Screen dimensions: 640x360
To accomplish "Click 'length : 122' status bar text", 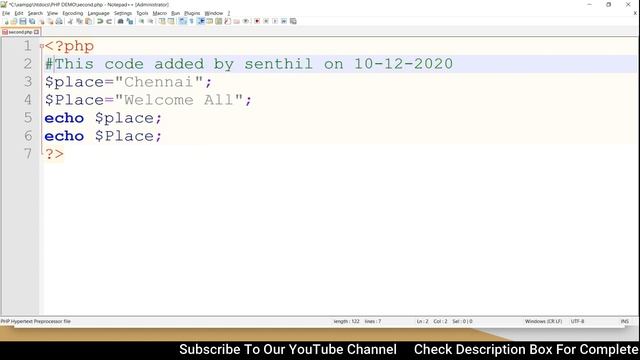I will 347,322.
